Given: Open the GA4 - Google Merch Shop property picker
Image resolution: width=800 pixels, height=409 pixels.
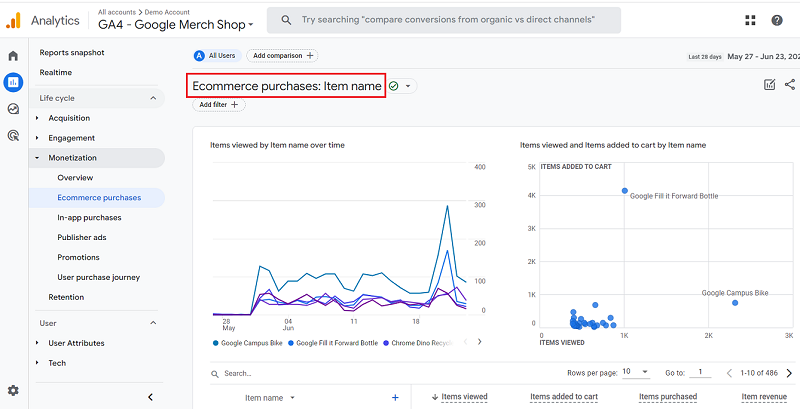Looking at the screenshot, I should click(x=176, y=24).
